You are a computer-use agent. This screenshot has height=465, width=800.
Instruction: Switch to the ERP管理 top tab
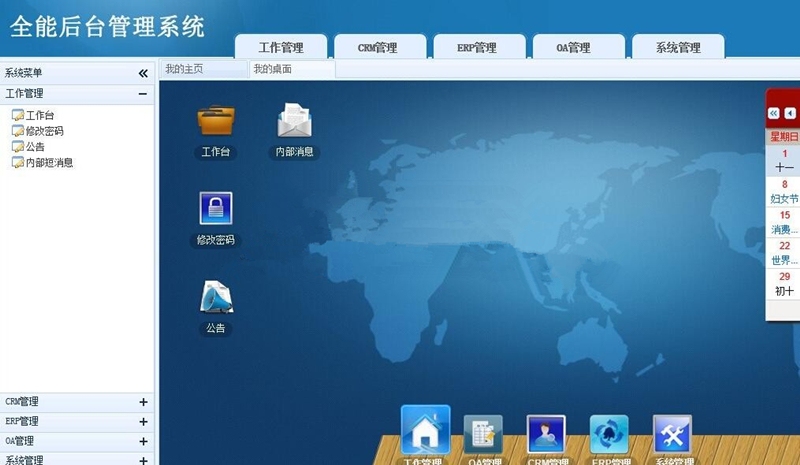point(480,47)
